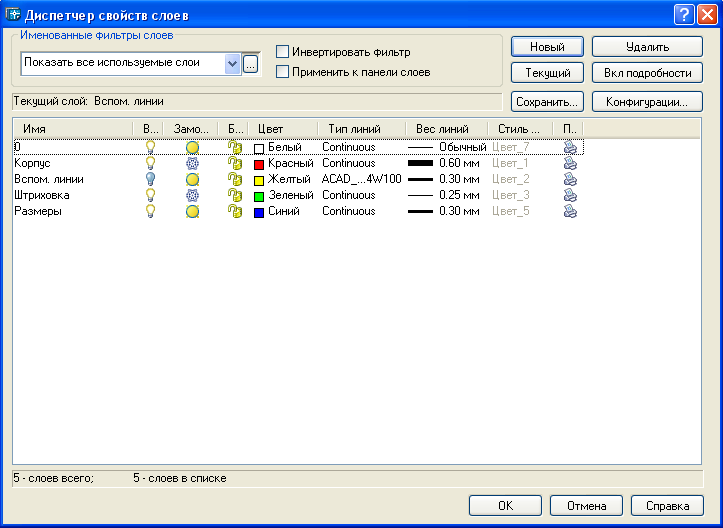This screenshot has height=528, width=723.
Task: Check Применить к панели слоев option
Action: tap(282, 72)
